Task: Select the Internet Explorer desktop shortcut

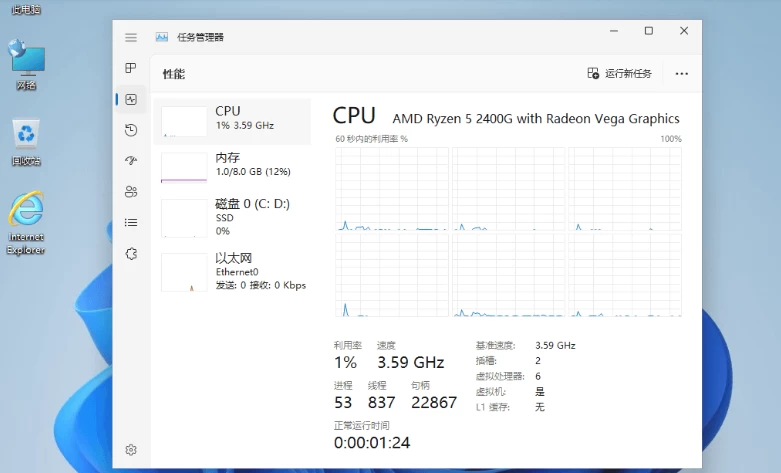Action: [x=26, y=222]
